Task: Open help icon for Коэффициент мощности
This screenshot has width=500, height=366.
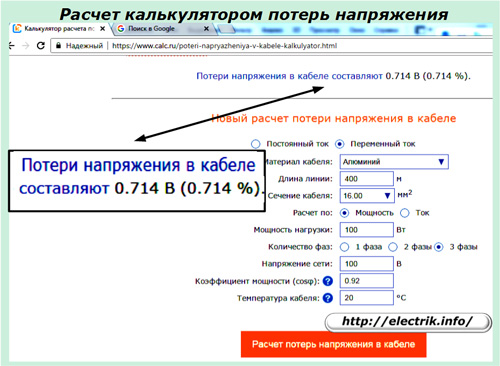Action: pyautogui.click(x=328, y=281)
